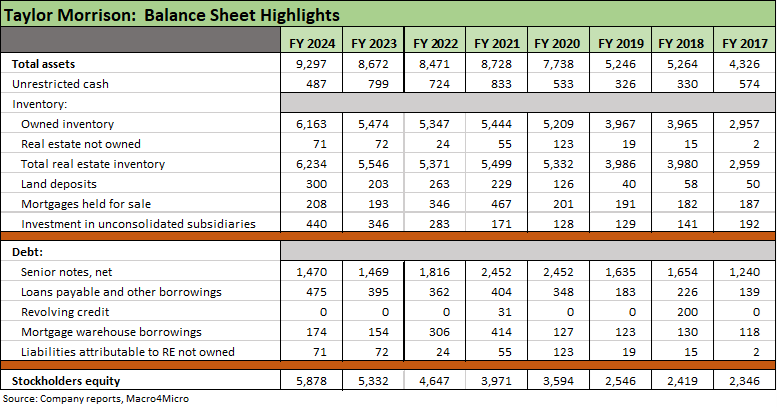Image resolution: width=777 pixels, height=408 pixels.
Task: Select FY 2021 land deposits value 229
Action: click(501, 184)
